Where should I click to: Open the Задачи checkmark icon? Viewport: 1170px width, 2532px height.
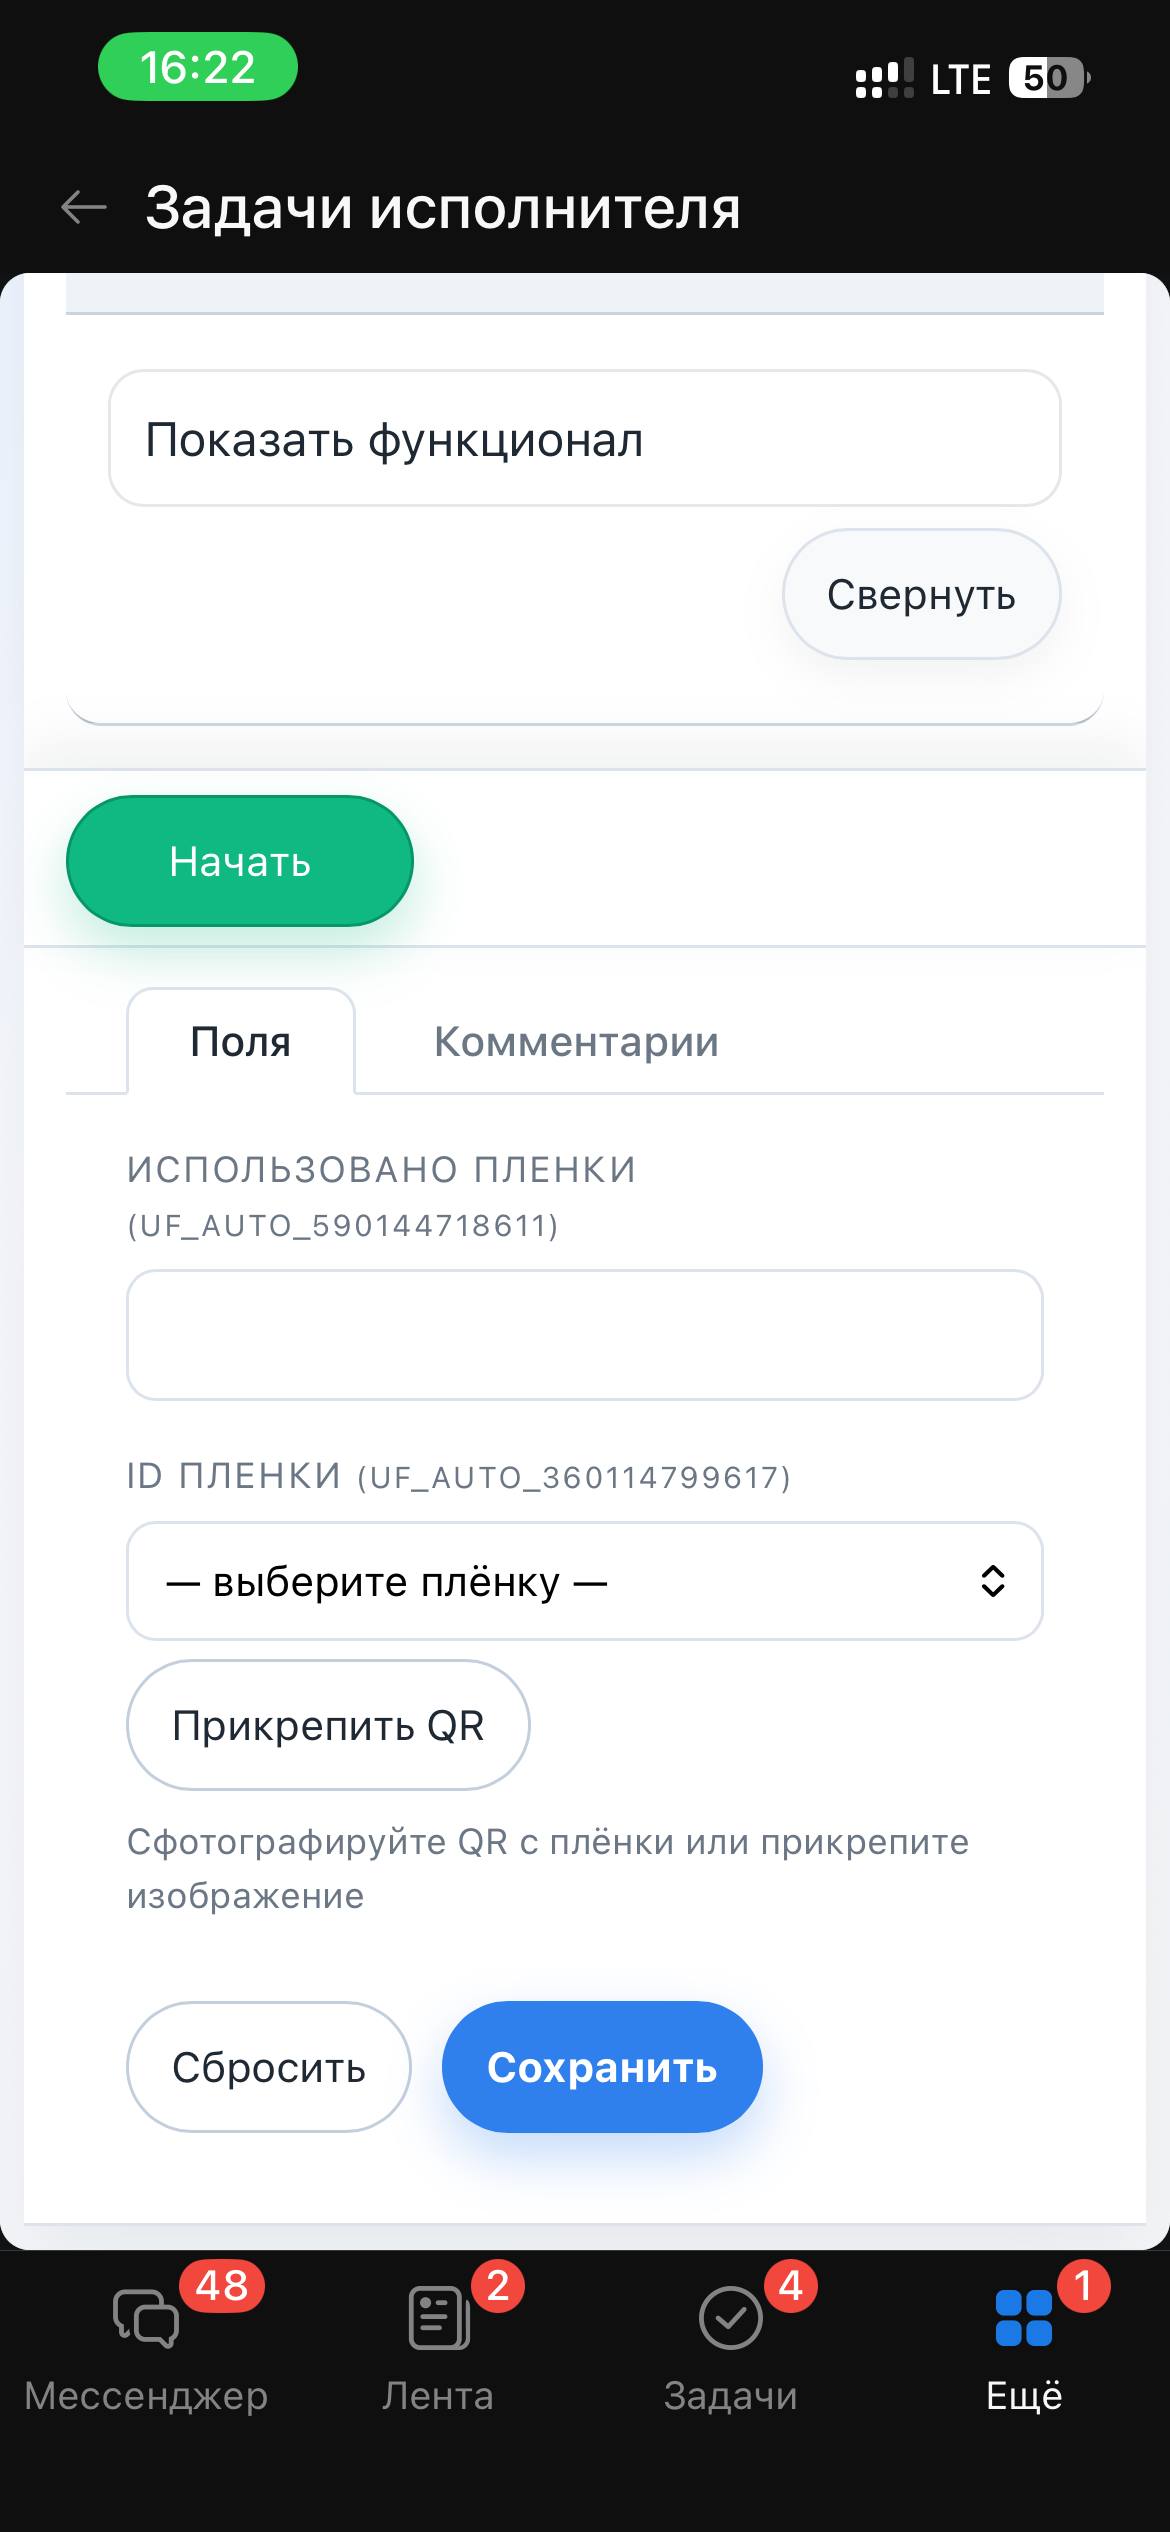click(x=730, y=2318)
